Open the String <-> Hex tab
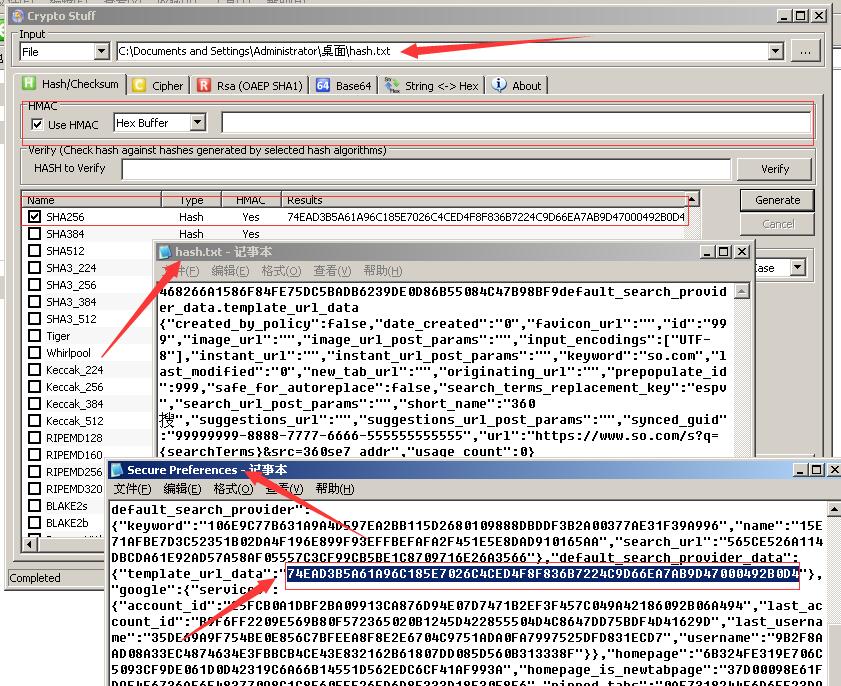This screenshot has height=686, width=841. (x=432, y=85)
